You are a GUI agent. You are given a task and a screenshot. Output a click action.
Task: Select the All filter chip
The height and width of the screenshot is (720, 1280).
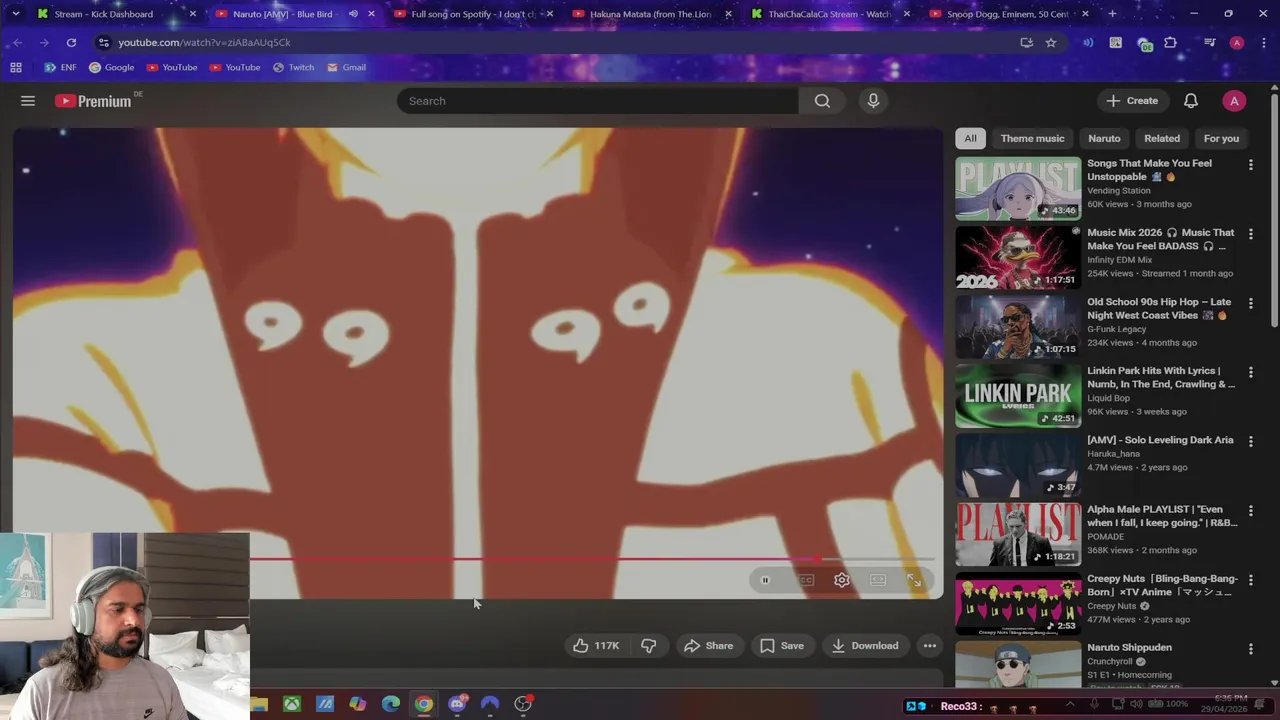pos(970,138)
